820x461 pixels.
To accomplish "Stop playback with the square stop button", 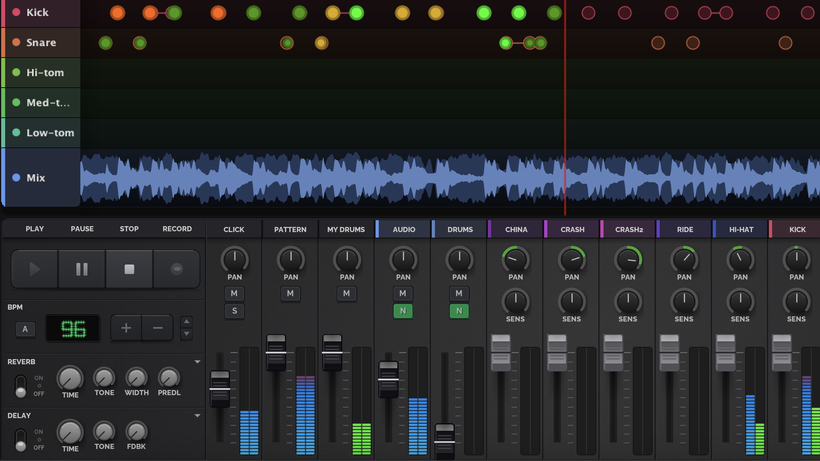I will tap(129, 269).
